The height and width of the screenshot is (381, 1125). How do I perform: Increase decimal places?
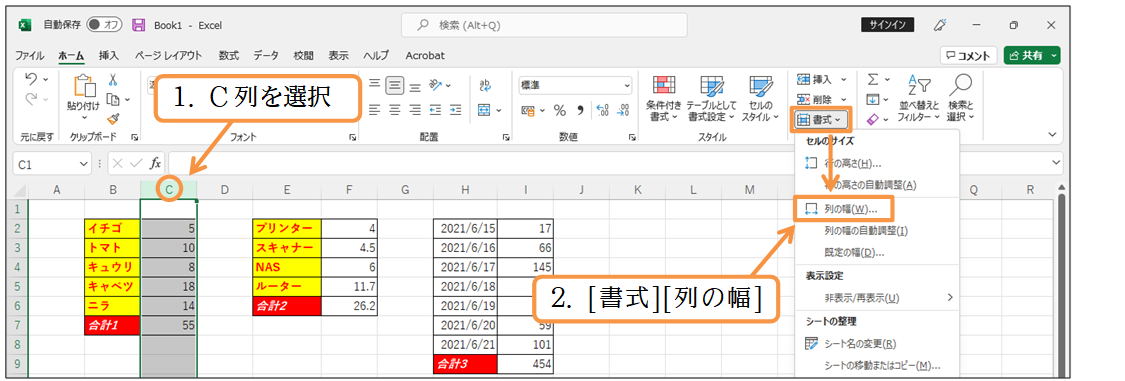pos(603,110)
